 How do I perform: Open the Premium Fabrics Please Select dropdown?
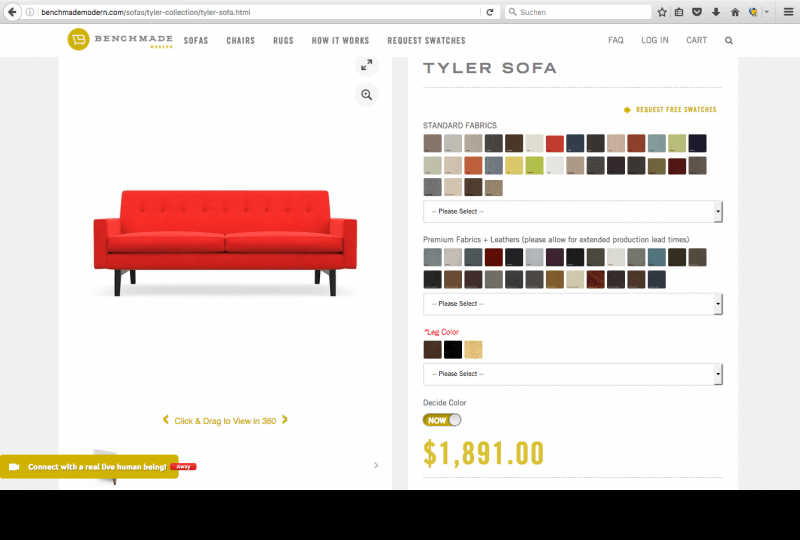[572, 304]
